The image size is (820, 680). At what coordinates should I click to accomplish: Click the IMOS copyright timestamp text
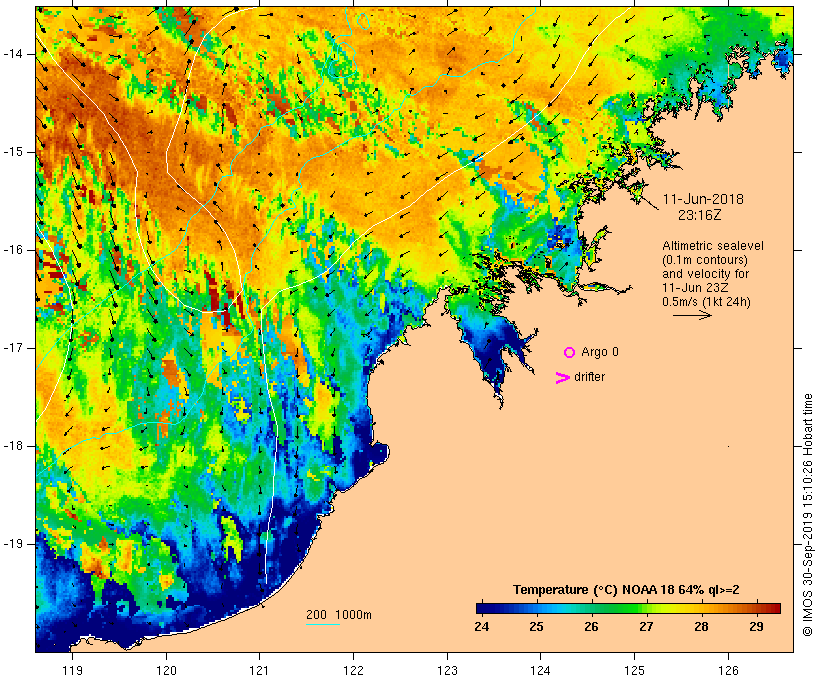(x=807, y=515)
